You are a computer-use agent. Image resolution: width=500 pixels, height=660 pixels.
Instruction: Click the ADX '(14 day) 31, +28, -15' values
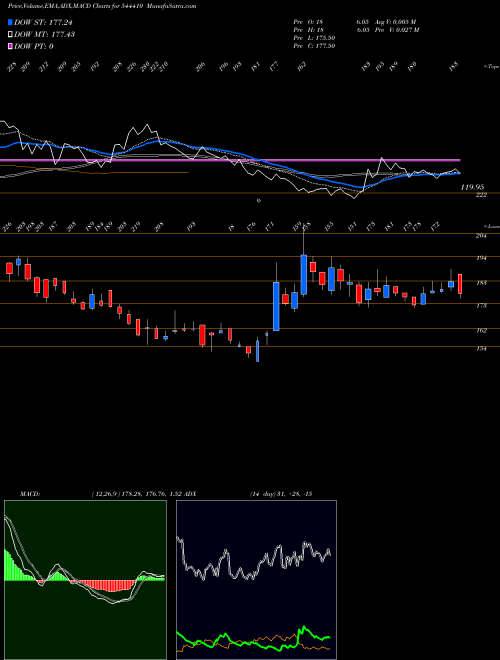pyautogui.click(x=280, y=493)
